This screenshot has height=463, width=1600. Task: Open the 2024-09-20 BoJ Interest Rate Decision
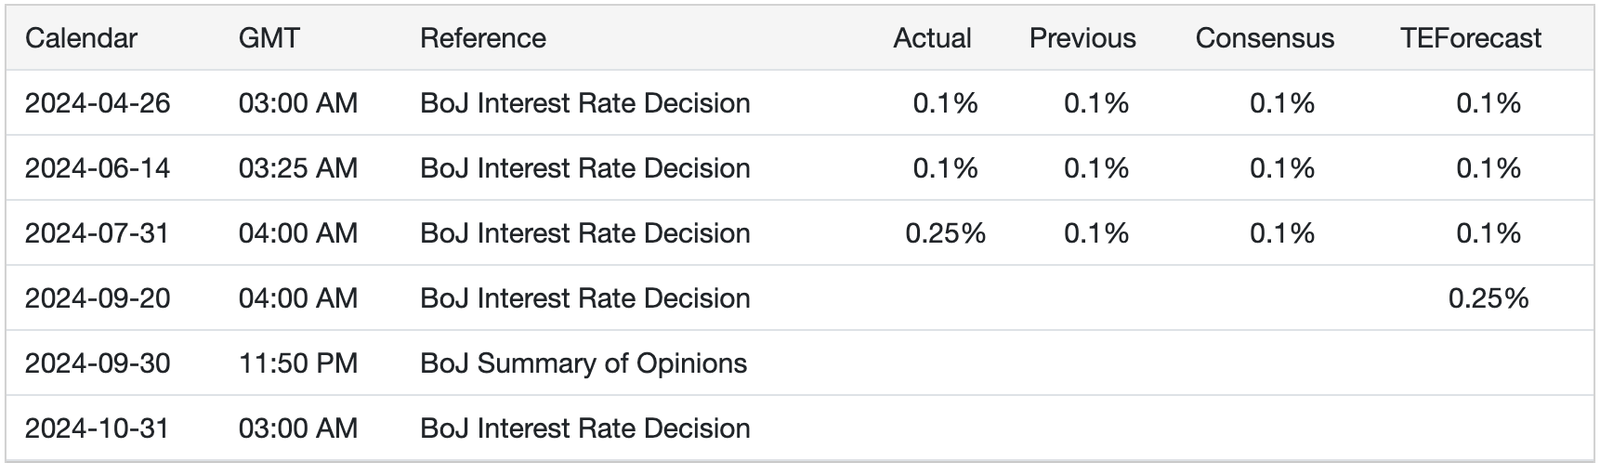(x=585, y=298)
